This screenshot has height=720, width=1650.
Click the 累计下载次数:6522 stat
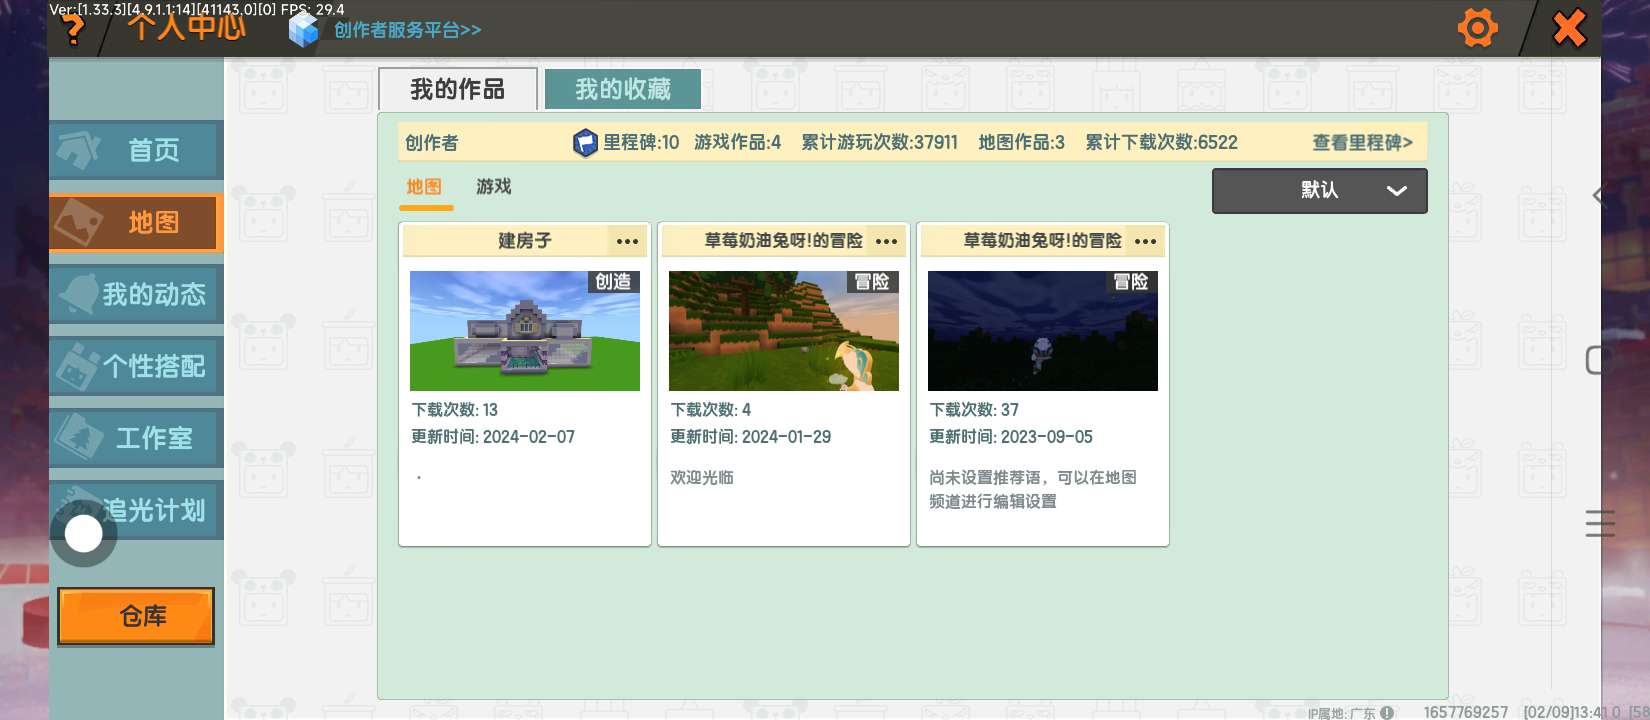tap(1162, 143)
